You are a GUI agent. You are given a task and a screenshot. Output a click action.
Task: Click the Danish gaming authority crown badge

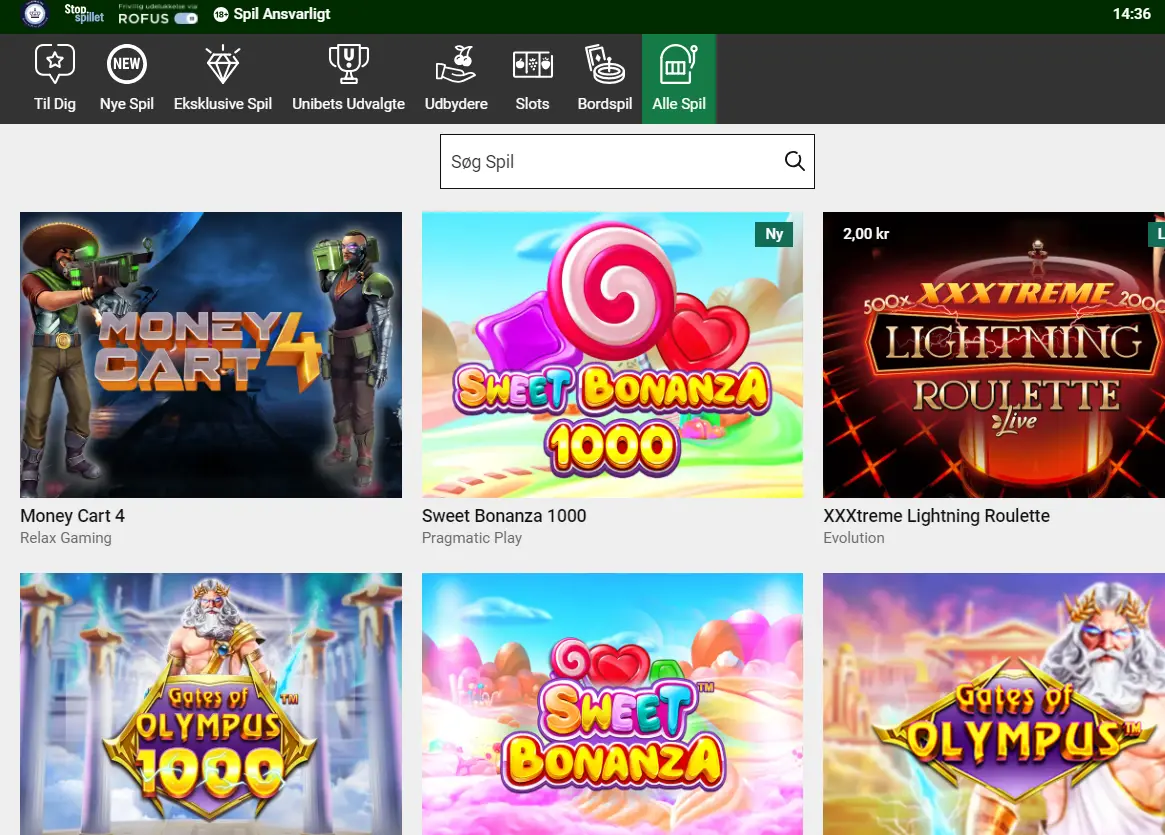pyautogui.click(x=36, y=15)
